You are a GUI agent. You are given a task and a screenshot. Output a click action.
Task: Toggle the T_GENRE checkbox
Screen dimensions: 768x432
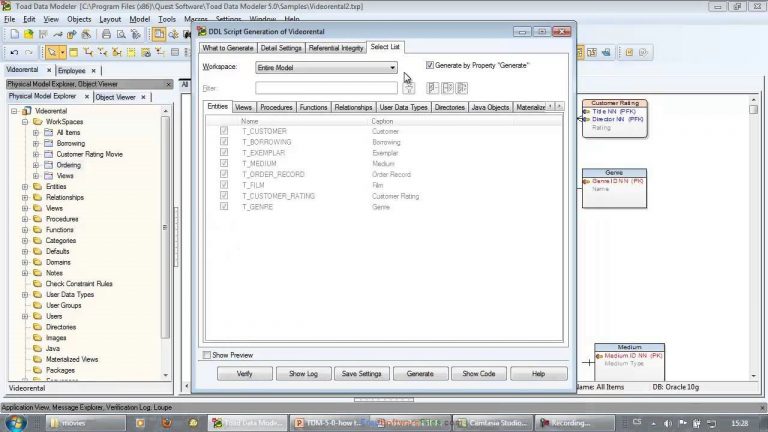[224, 206]
